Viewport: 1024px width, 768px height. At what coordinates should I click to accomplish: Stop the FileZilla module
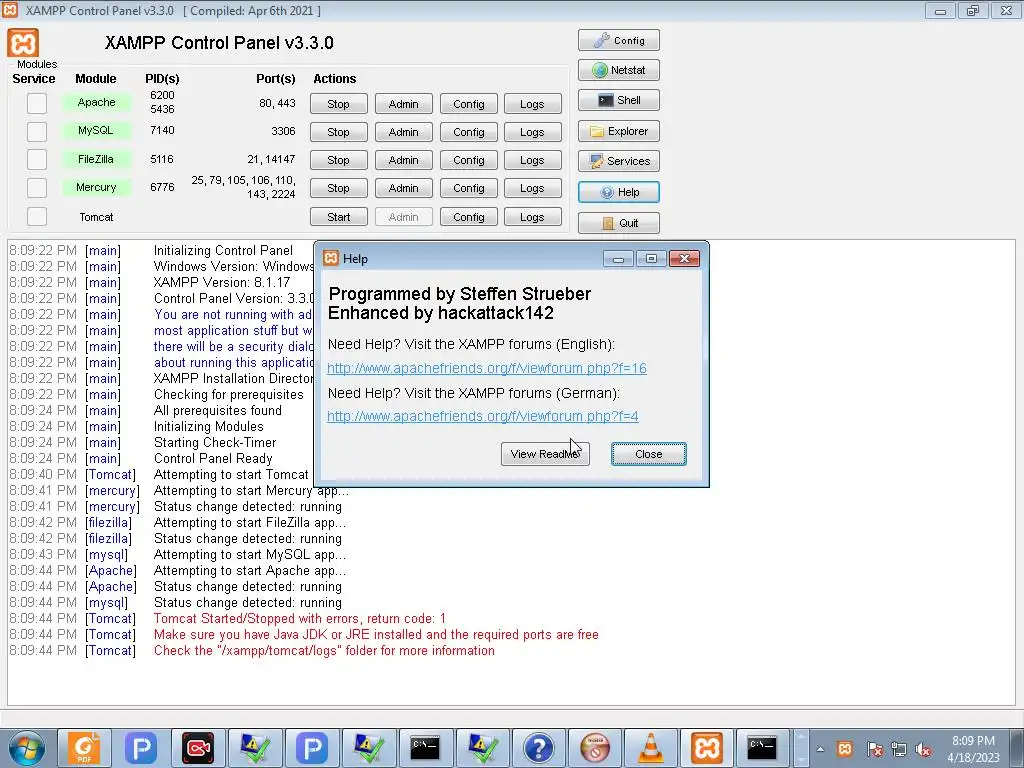[338, 160]
